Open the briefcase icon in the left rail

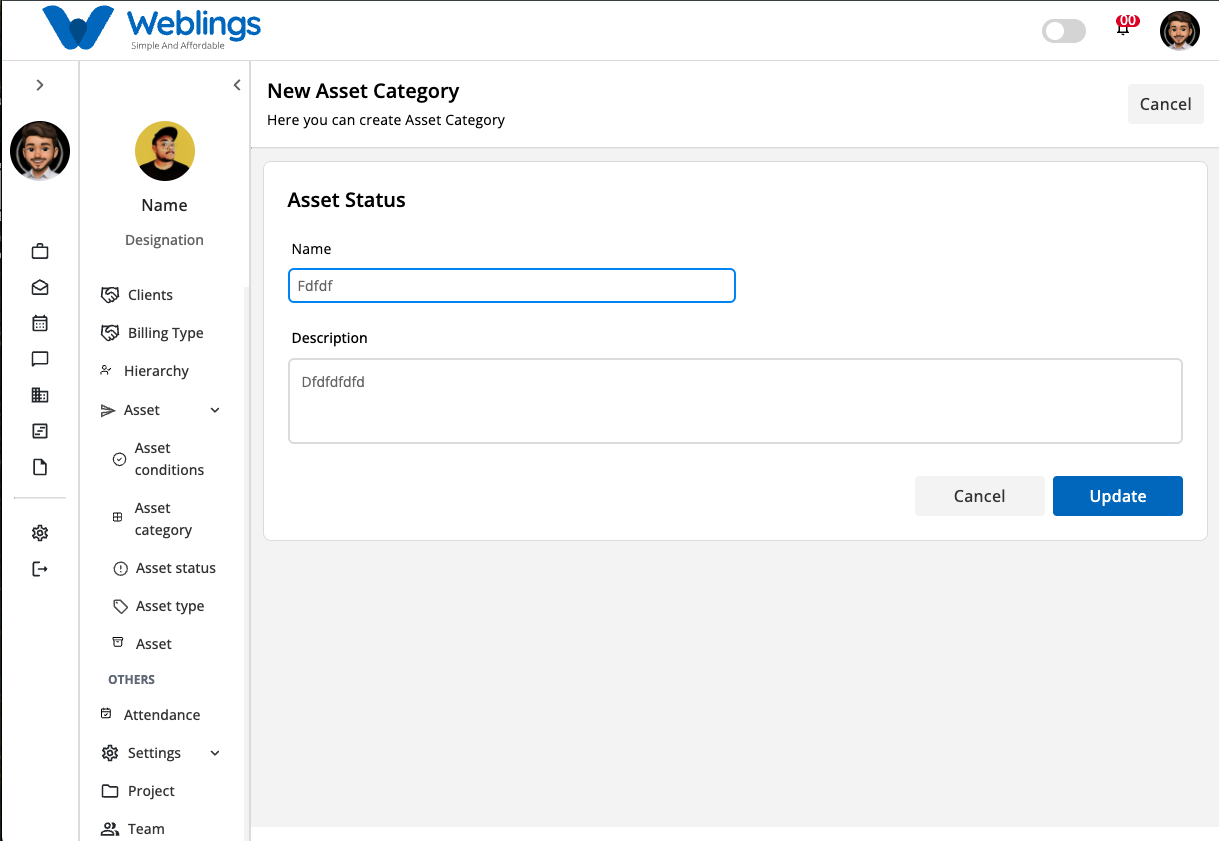pos(40,251)
